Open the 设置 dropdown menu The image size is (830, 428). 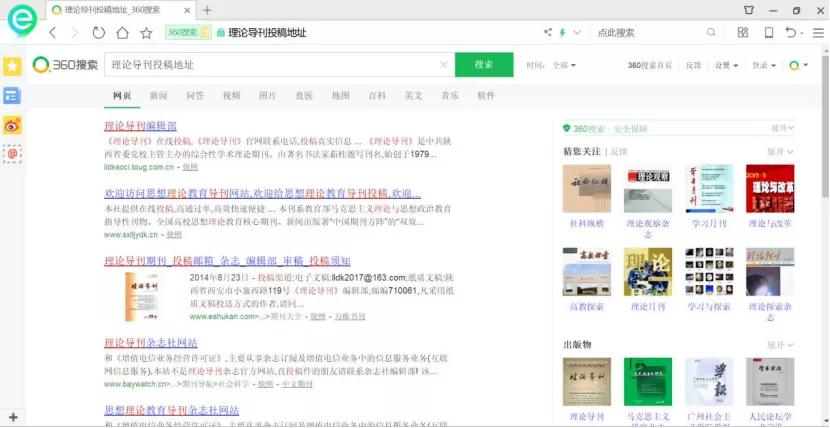click(x=726, y=66)
